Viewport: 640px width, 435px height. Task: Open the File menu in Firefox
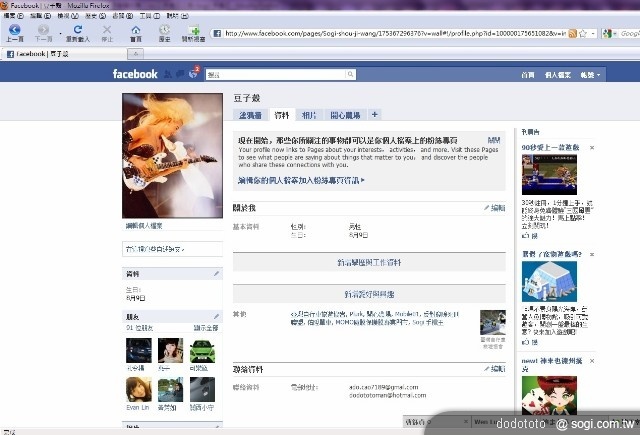pyautogui.click(x=13, y=16)
